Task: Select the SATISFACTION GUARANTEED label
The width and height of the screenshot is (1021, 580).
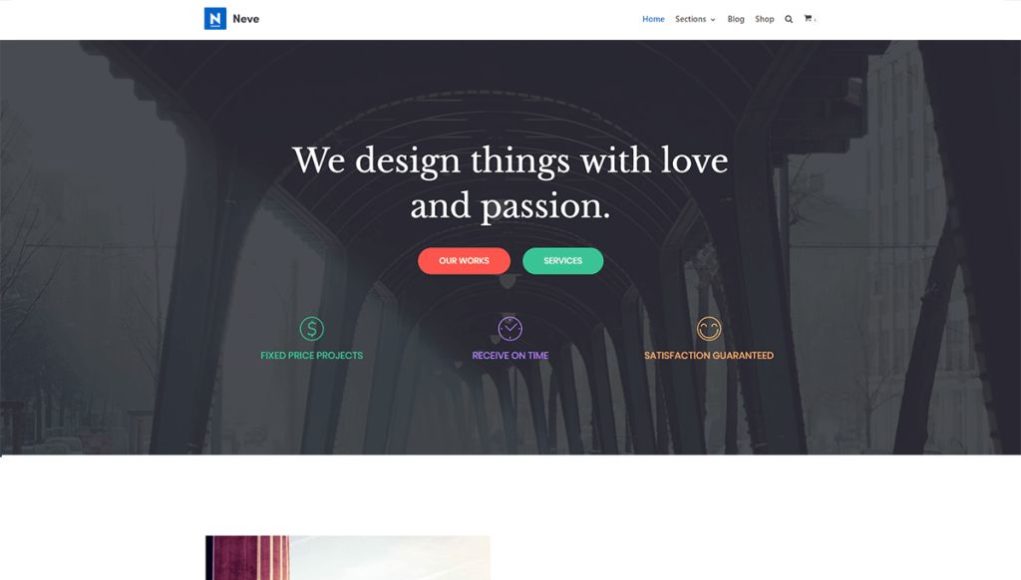Action: 709,355
